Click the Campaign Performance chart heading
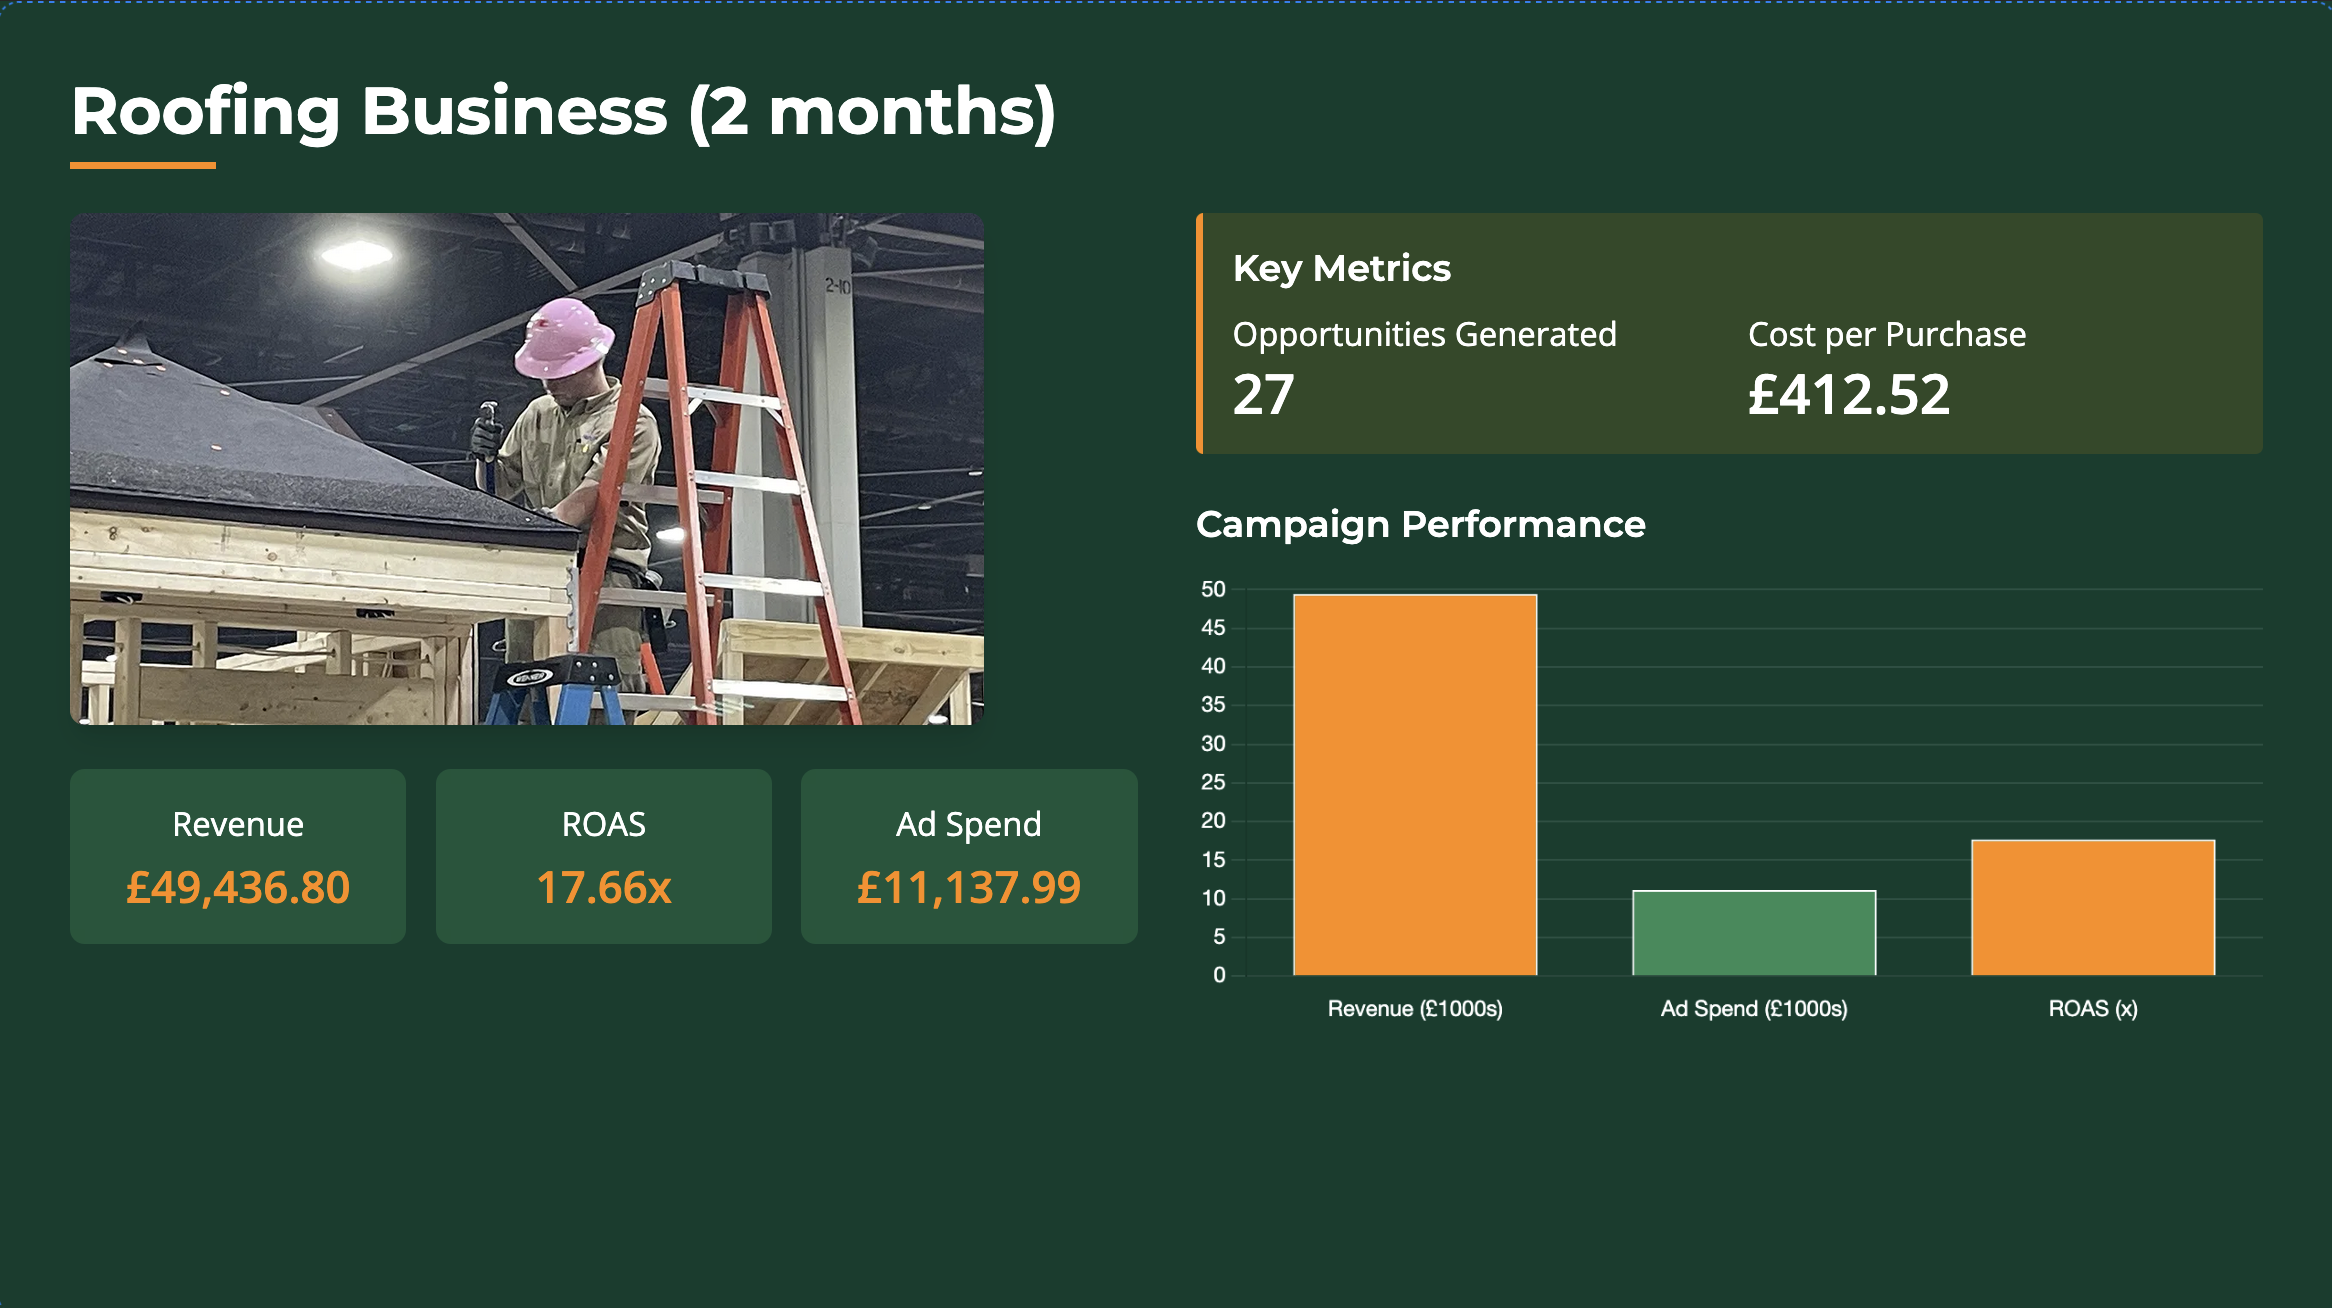This screenshot has width=2332, height=1308. click(x=1420, y=524)
